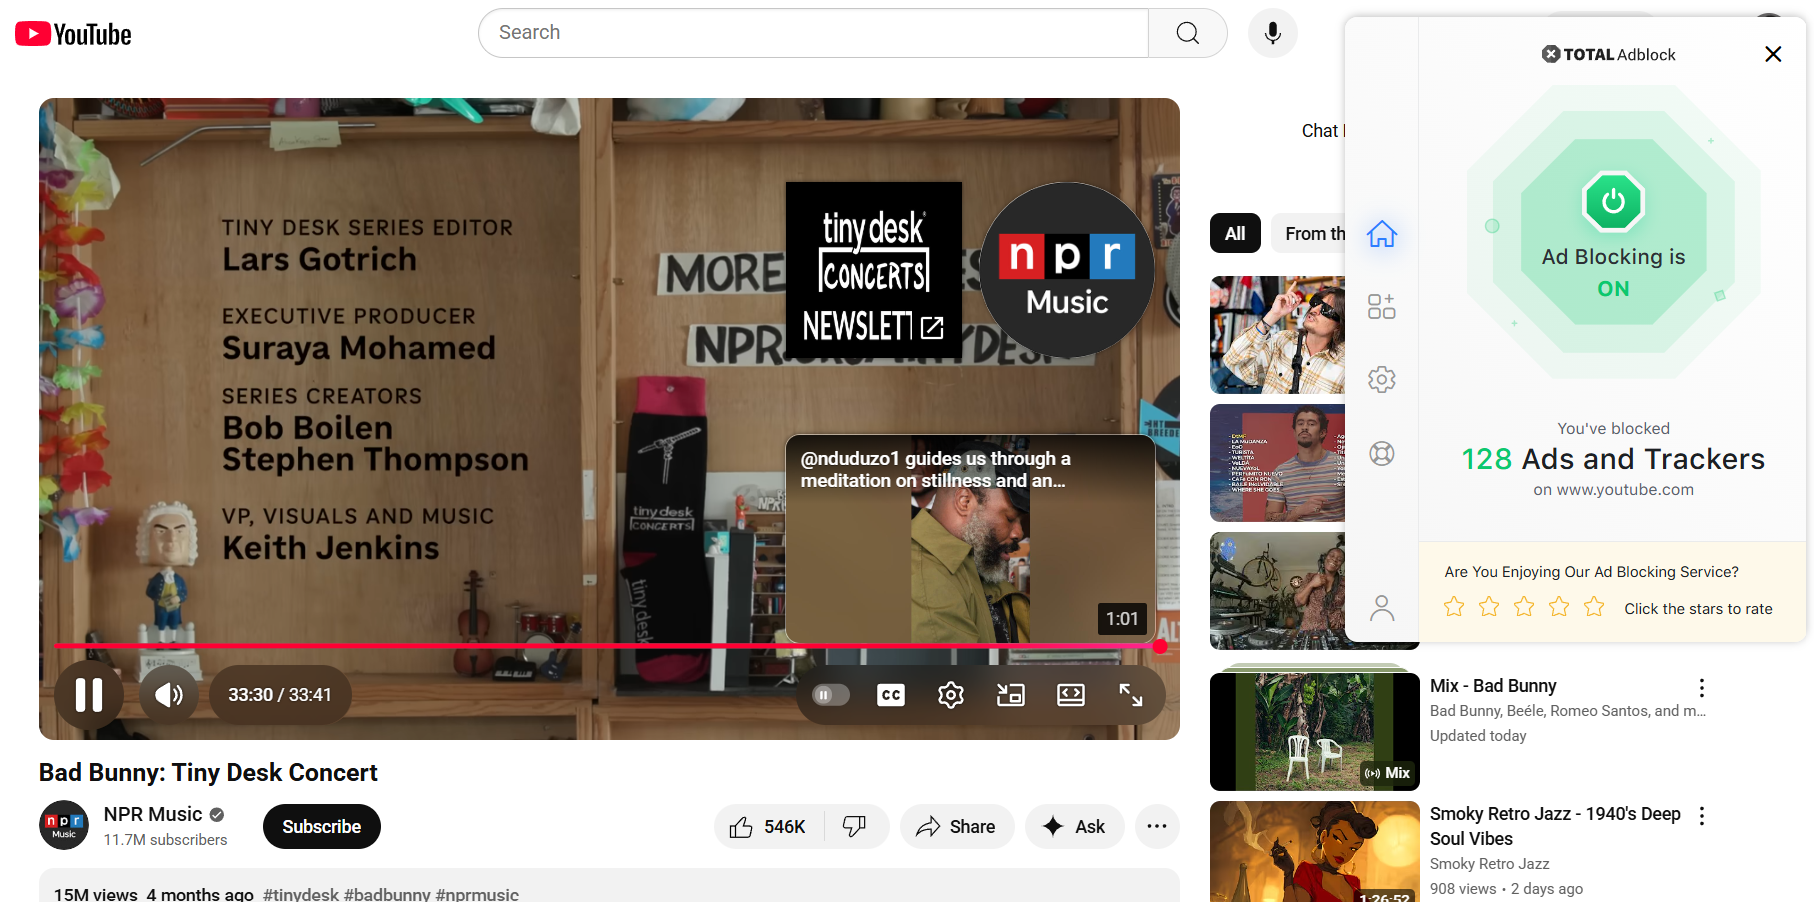The height and width of the screenshot is (902, 1814).
Task: Open the YouTube home logo
Action: [x=73, y=34]
